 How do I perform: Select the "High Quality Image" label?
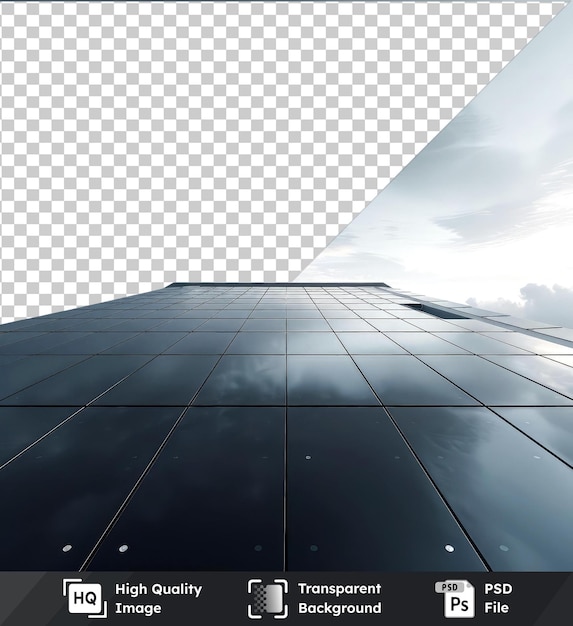point(159,598)
